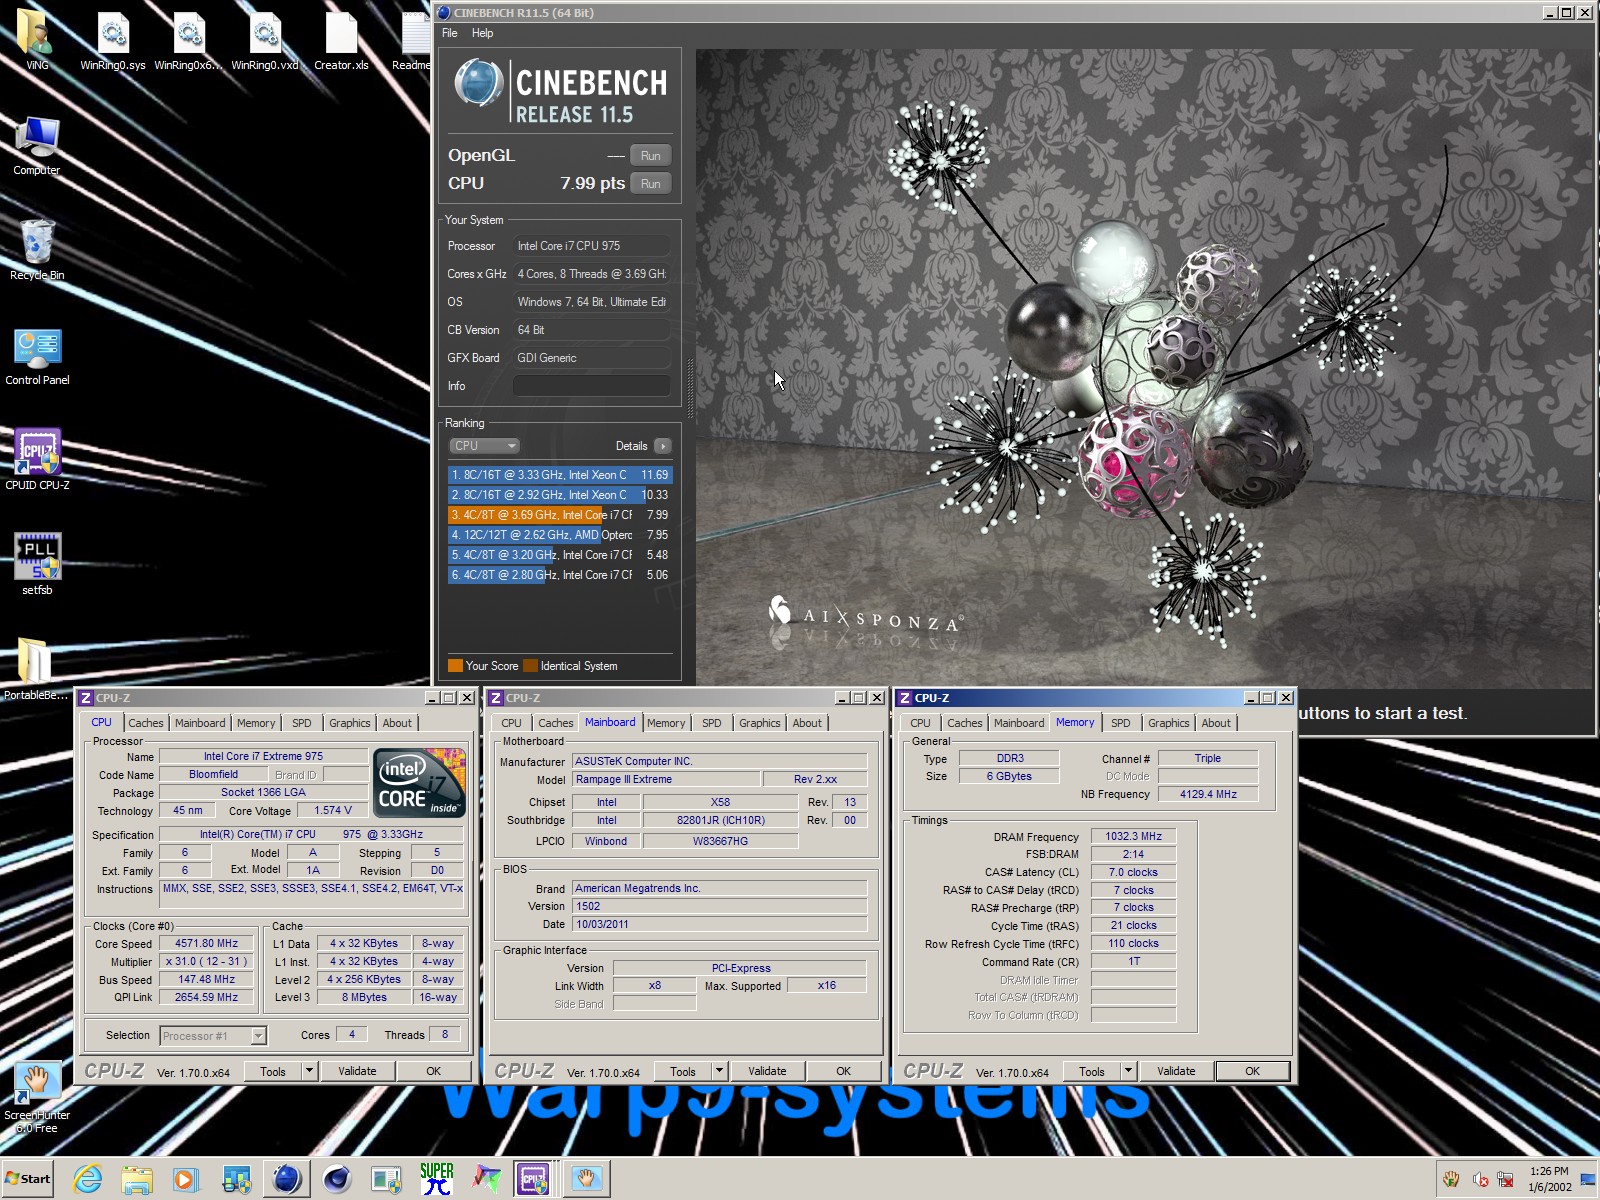
Task: Open the Super Pi taskbar icon
Action: point(437,1179)
